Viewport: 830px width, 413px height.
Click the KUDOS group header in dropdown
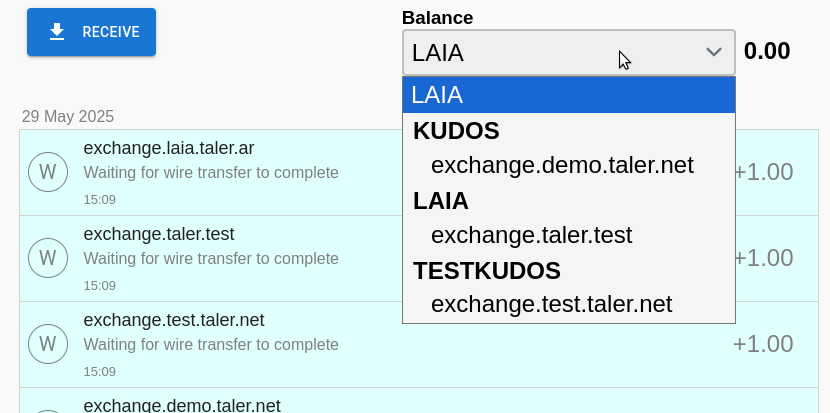456,131
